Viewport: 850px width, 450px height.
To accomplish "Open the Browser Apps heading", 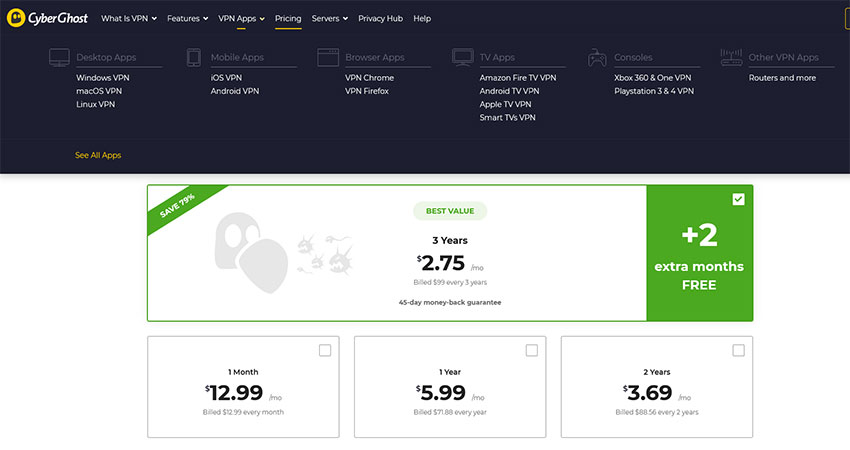I will (375, 57).
